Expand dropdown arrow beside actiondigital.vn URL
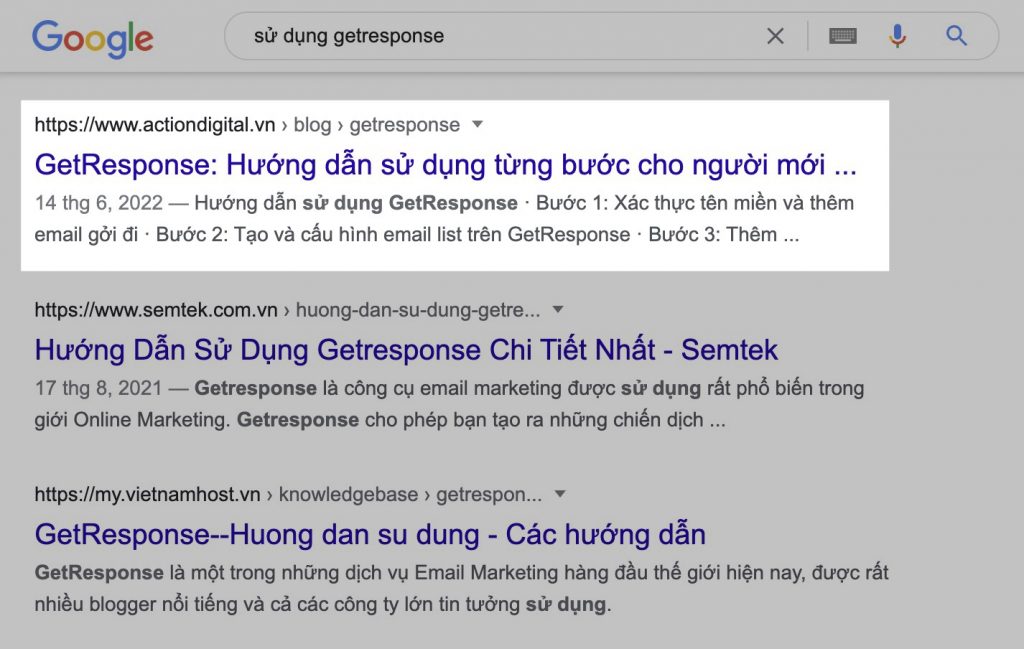1024x649 pixels. [x=477, y=124]
